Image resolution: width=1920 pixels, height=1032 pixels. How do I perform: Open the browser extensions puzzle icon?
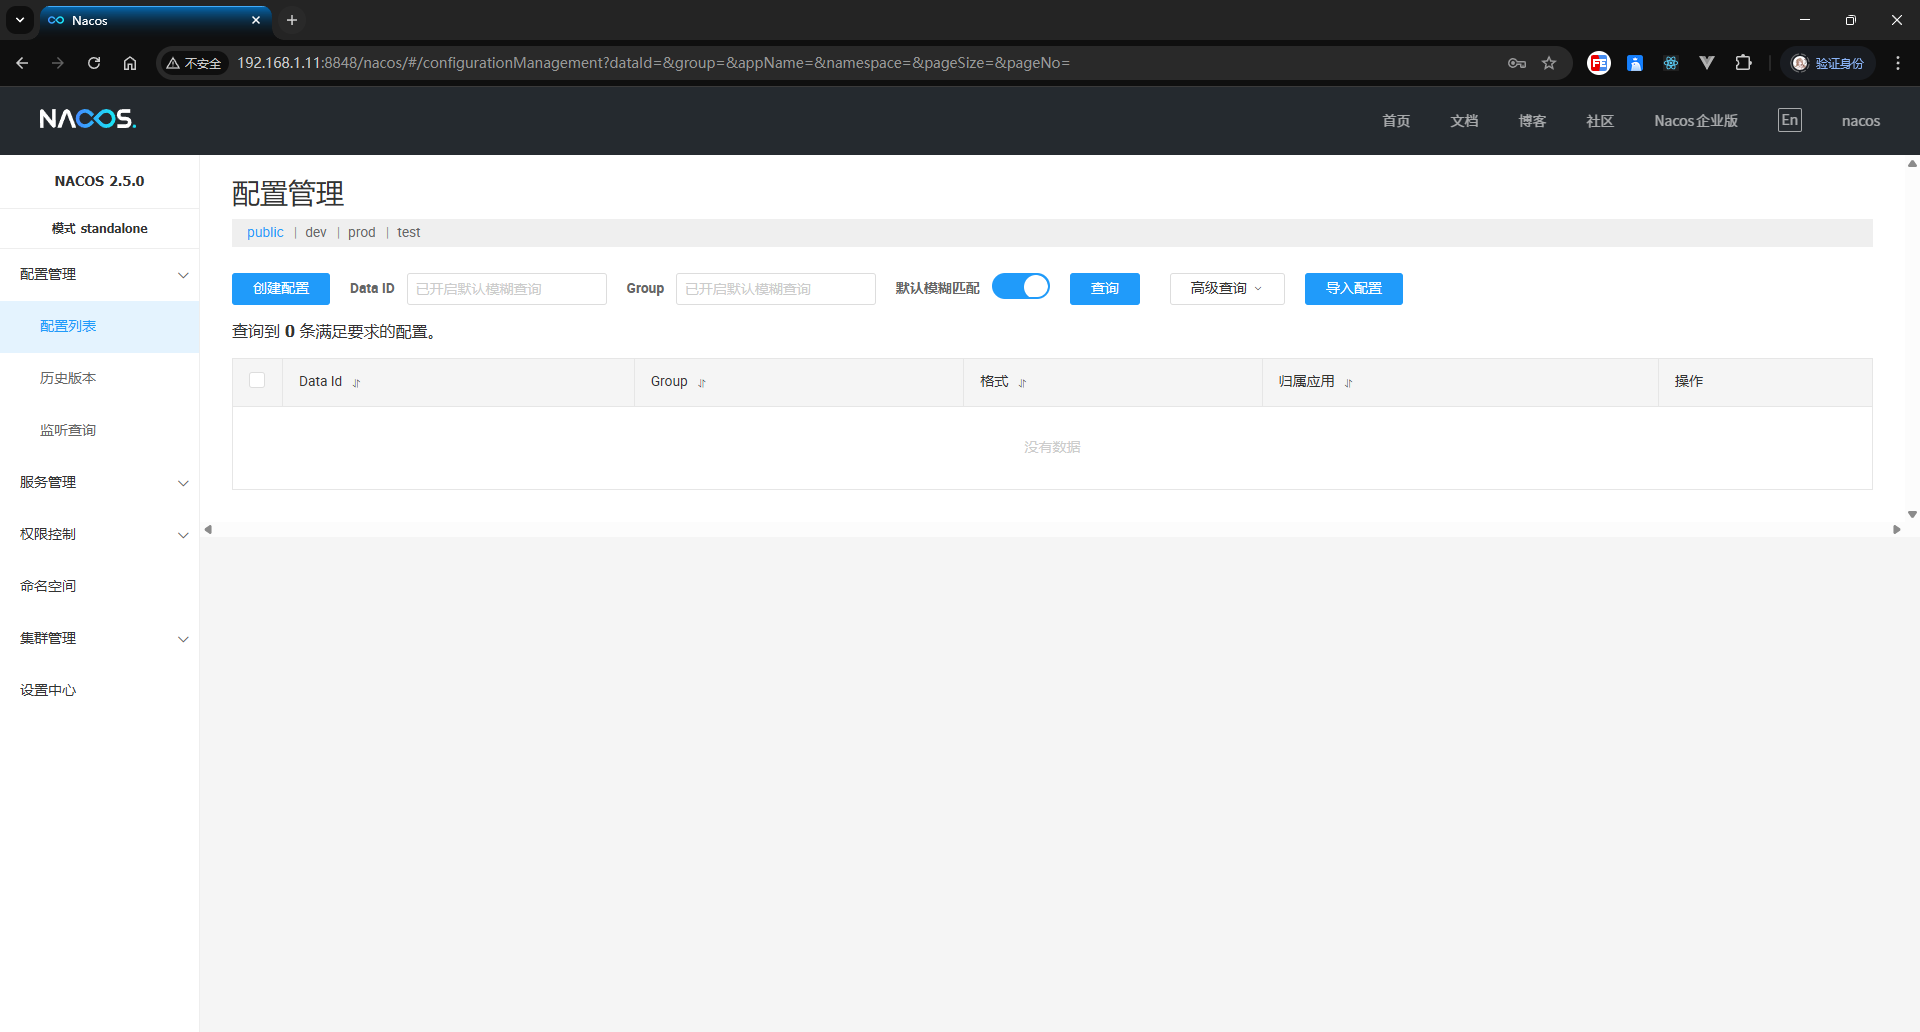[1743, 63]
